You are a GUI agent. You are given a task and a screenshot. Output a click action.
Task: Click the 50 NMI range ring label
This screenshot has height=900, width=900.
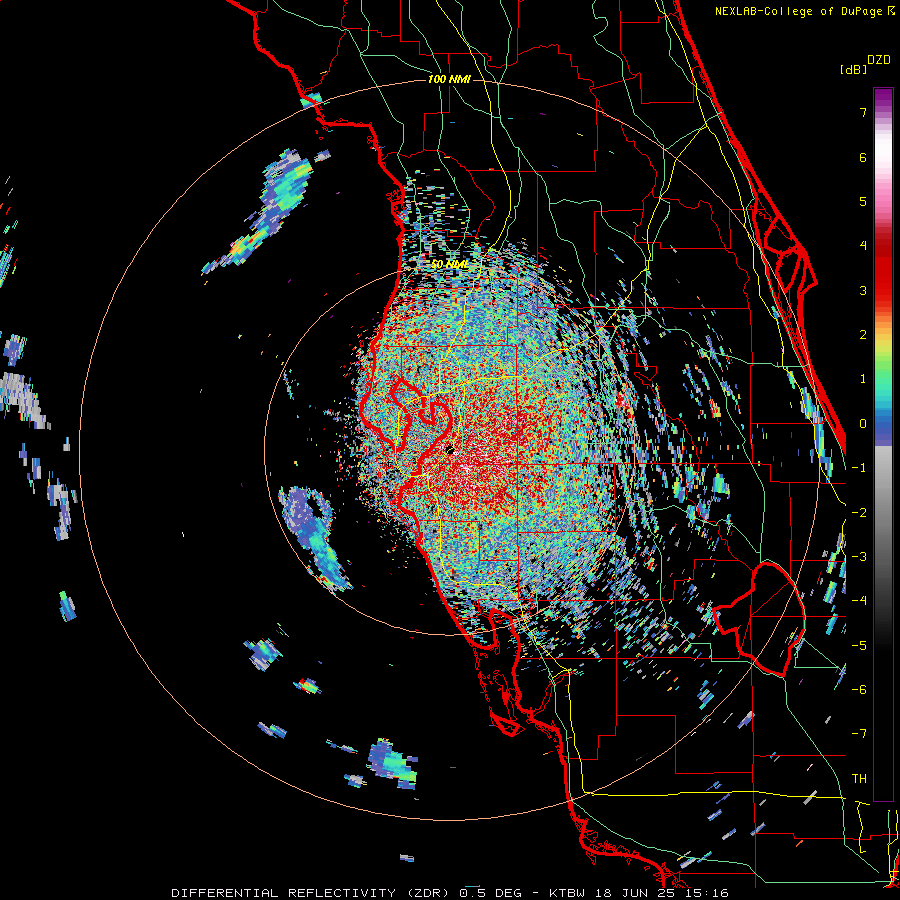click(449, 265)
